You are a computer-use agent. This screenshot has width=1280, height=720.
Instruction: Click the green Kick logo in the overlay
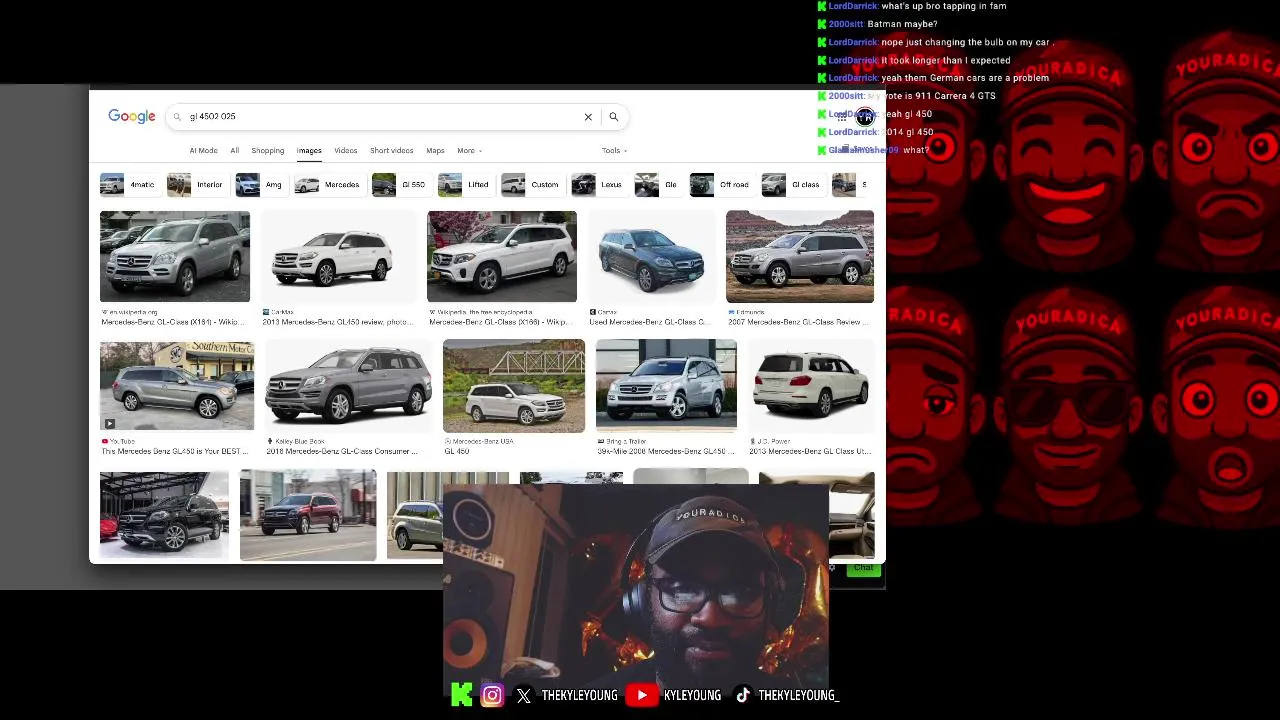click(461, 695)
